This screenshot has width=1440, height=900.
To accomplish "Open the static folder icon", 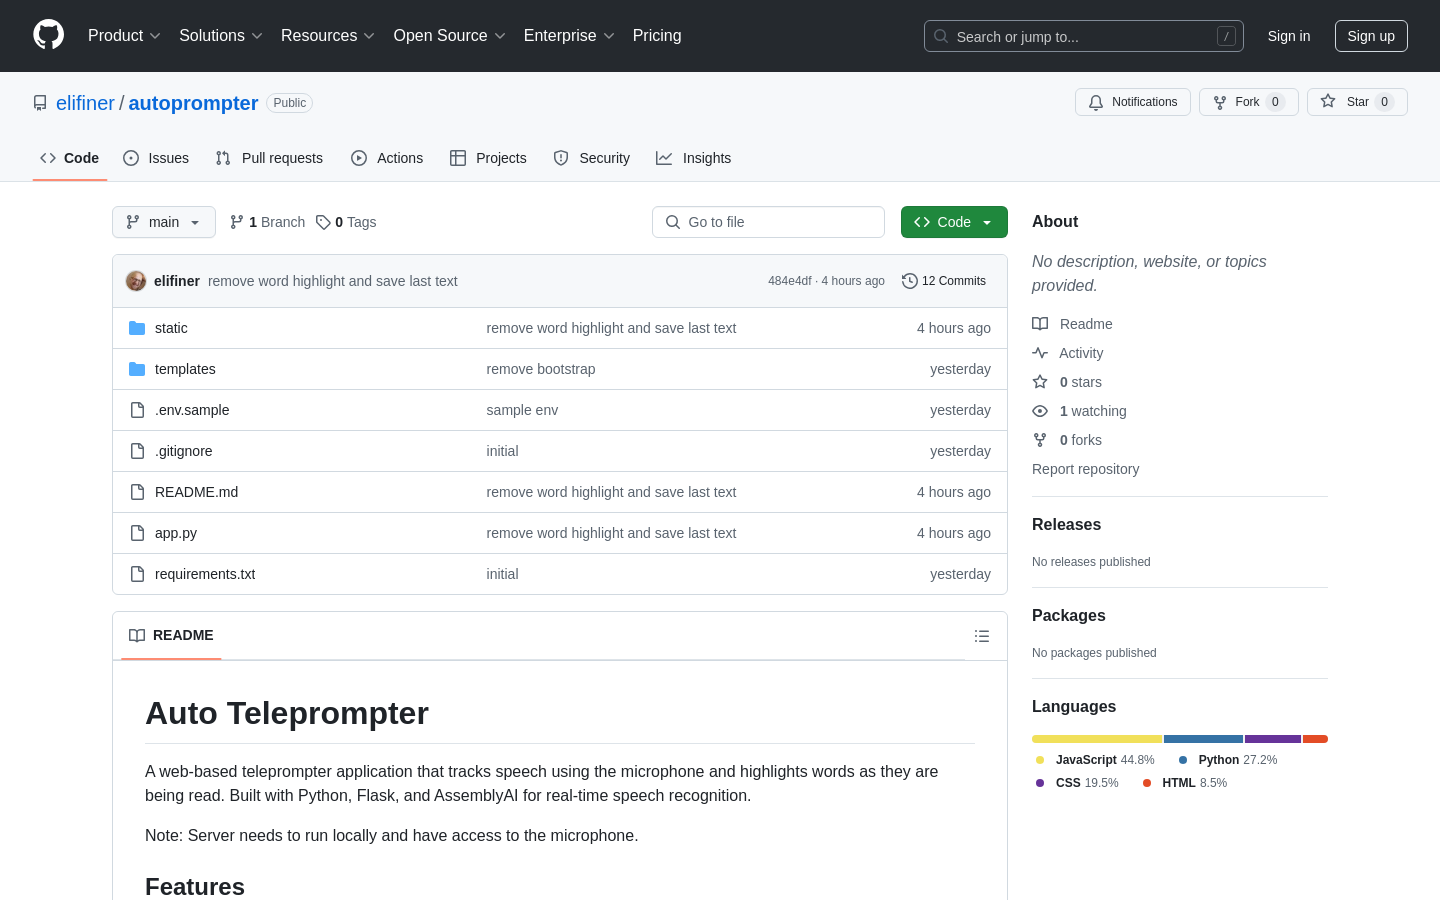I will pos(137,328).
